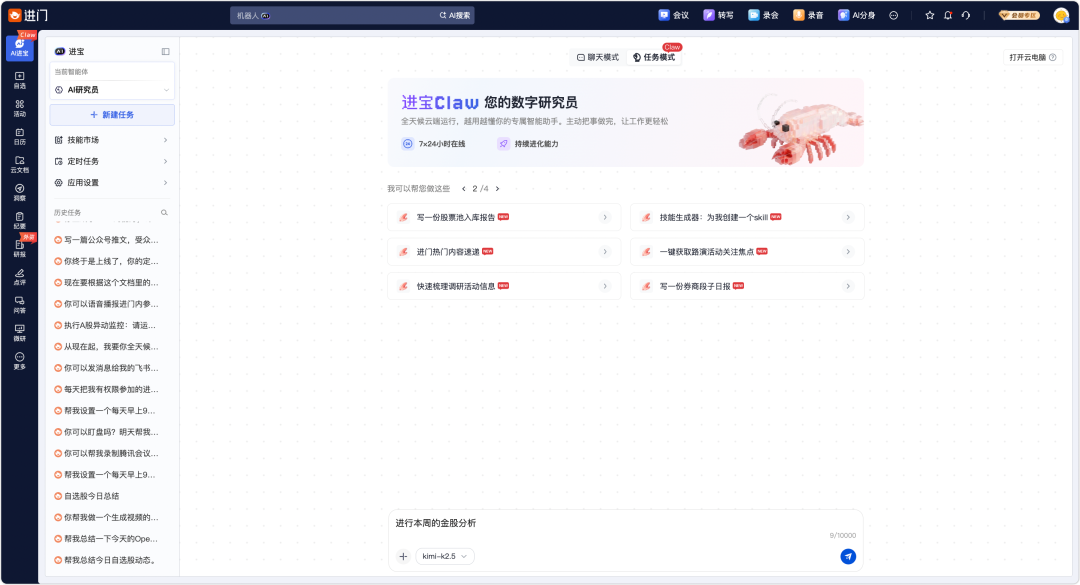This screenshot has height=585, width=1080.
Task: Open 更多 more options in sidebar
Action: point(19,361)
